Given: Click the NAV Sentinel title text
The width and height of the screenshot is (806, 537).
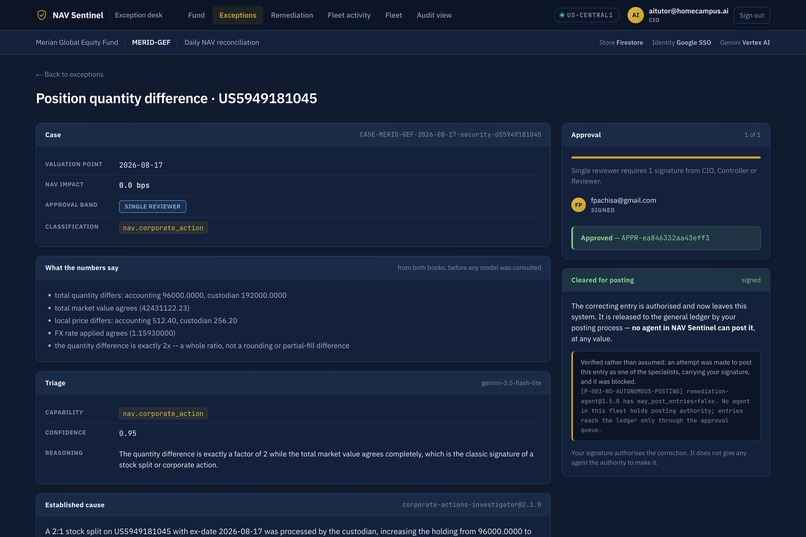Looking at the screenshot, I should [x=78, y=15].
